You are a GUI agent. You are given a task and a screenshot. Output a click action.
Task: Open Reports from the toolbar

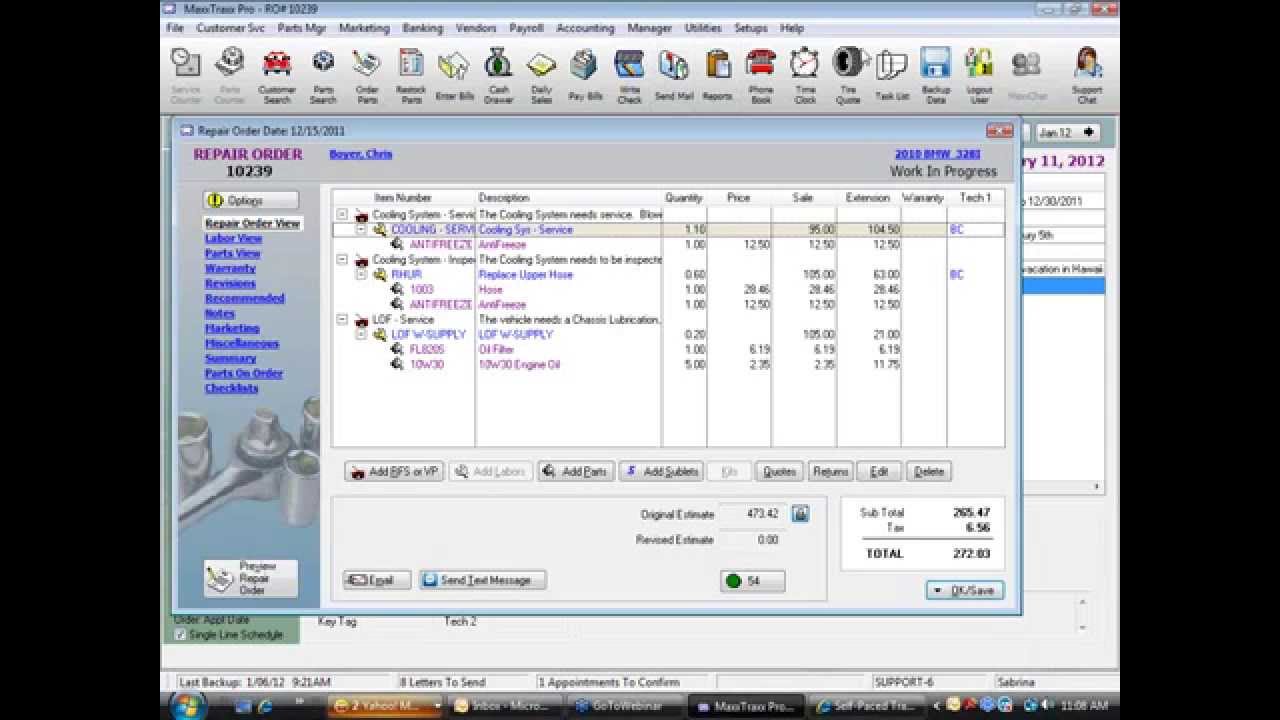pyautogui.click(x=717, y=75)
